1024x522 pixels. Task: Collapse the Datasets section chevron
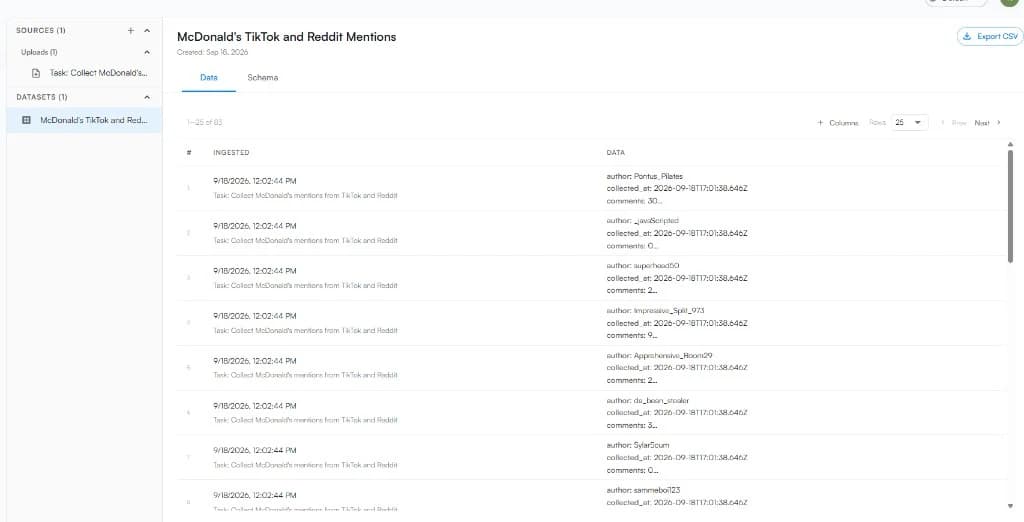[x=147, y=97]
